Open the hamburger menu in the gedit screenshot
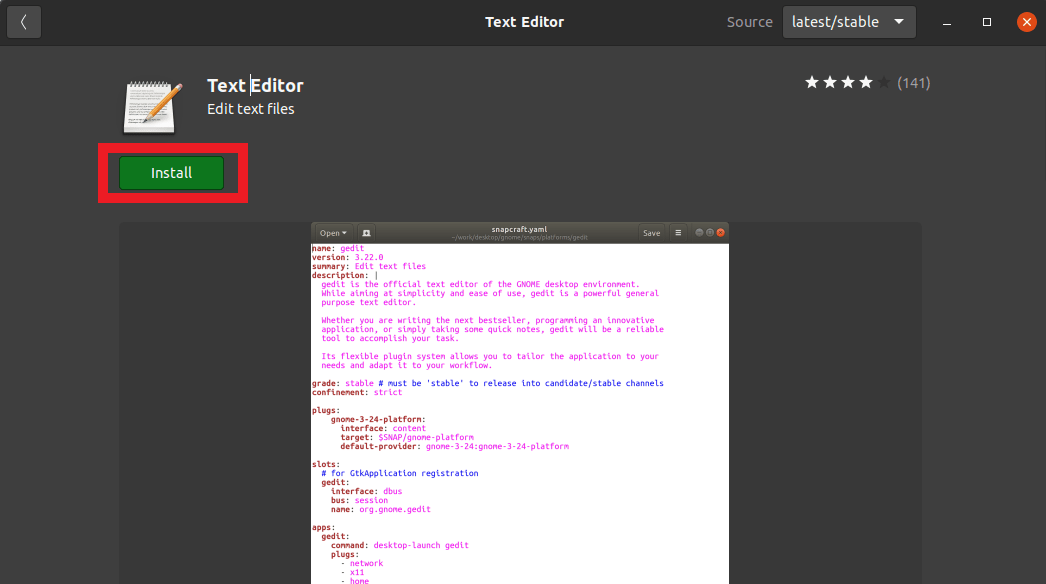Screen dimensions: 1046x584 click(678, 231)
